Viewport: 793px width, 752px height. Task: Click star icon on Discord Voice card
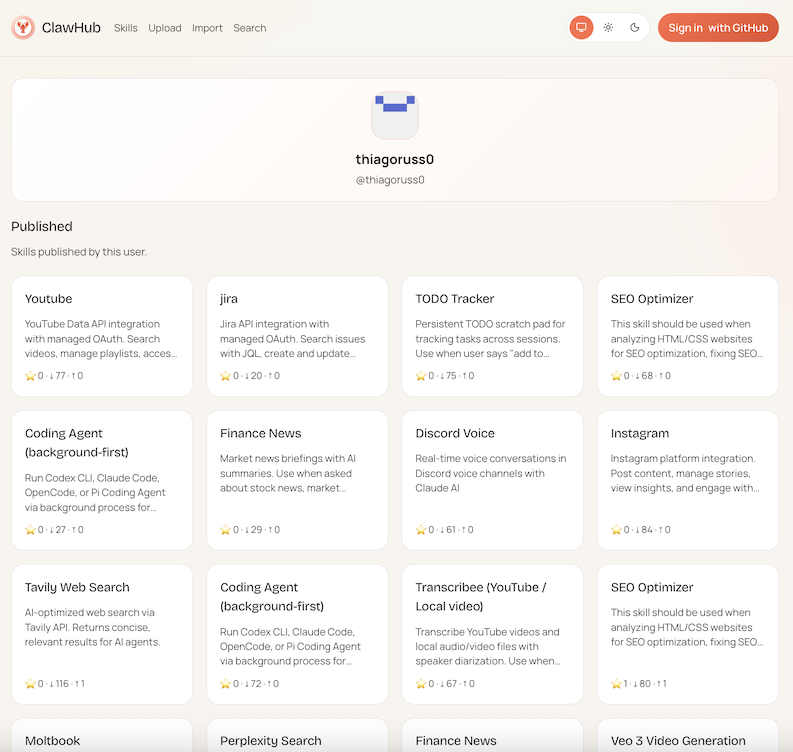[x=421, y=529]
